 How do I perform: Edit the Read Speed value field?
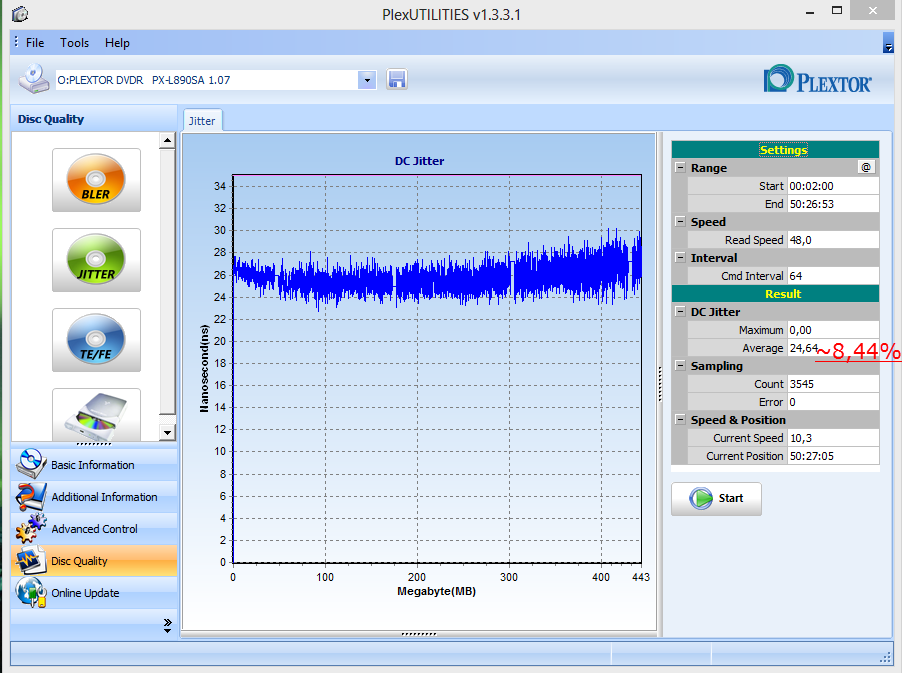[833, 240]
